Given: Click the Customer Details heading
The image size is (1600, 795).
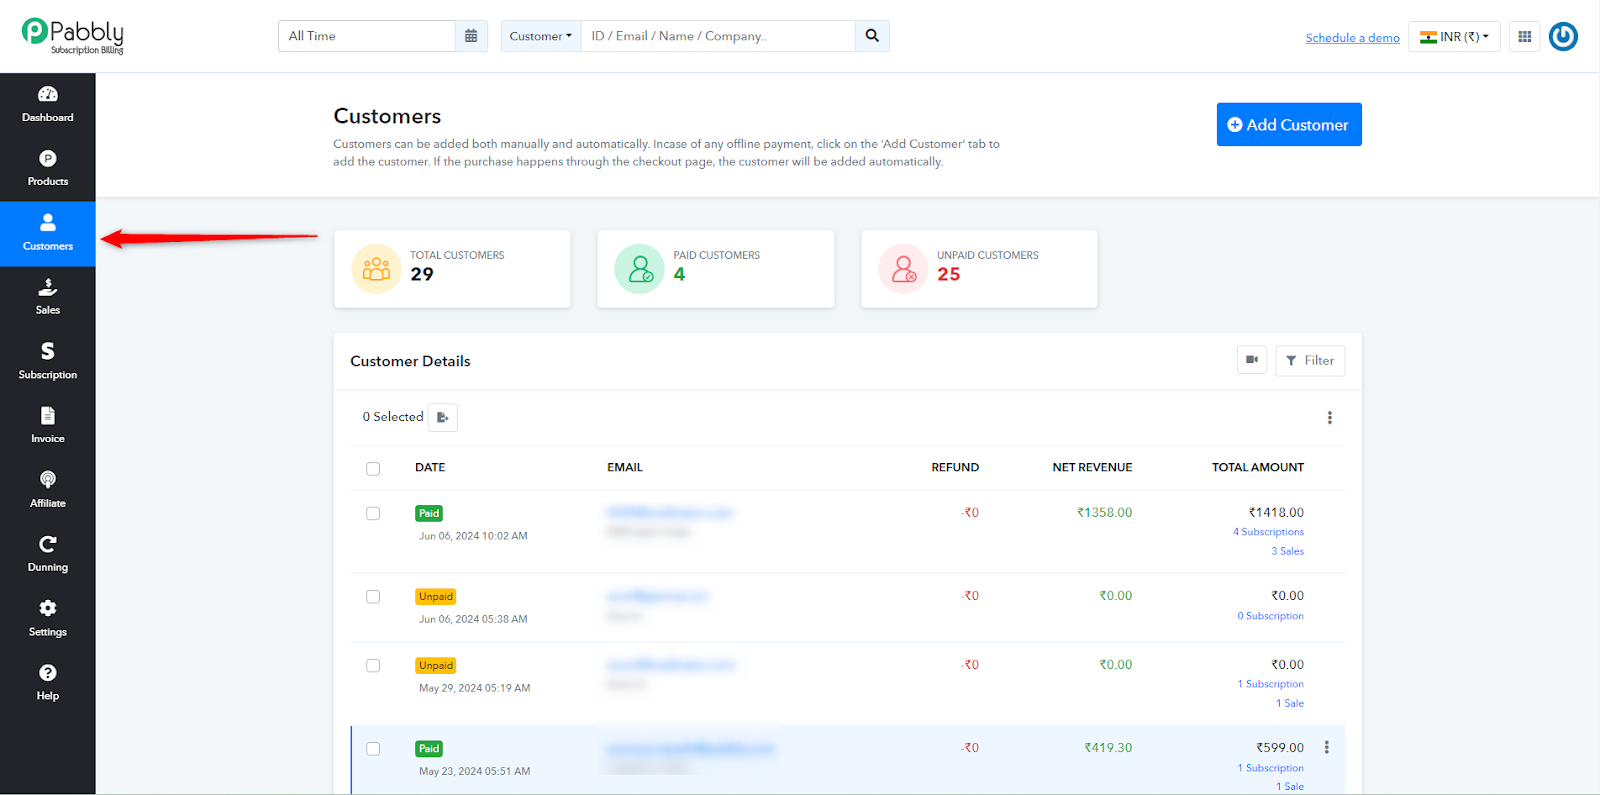Looking at the screenshot, I should 410,361.
